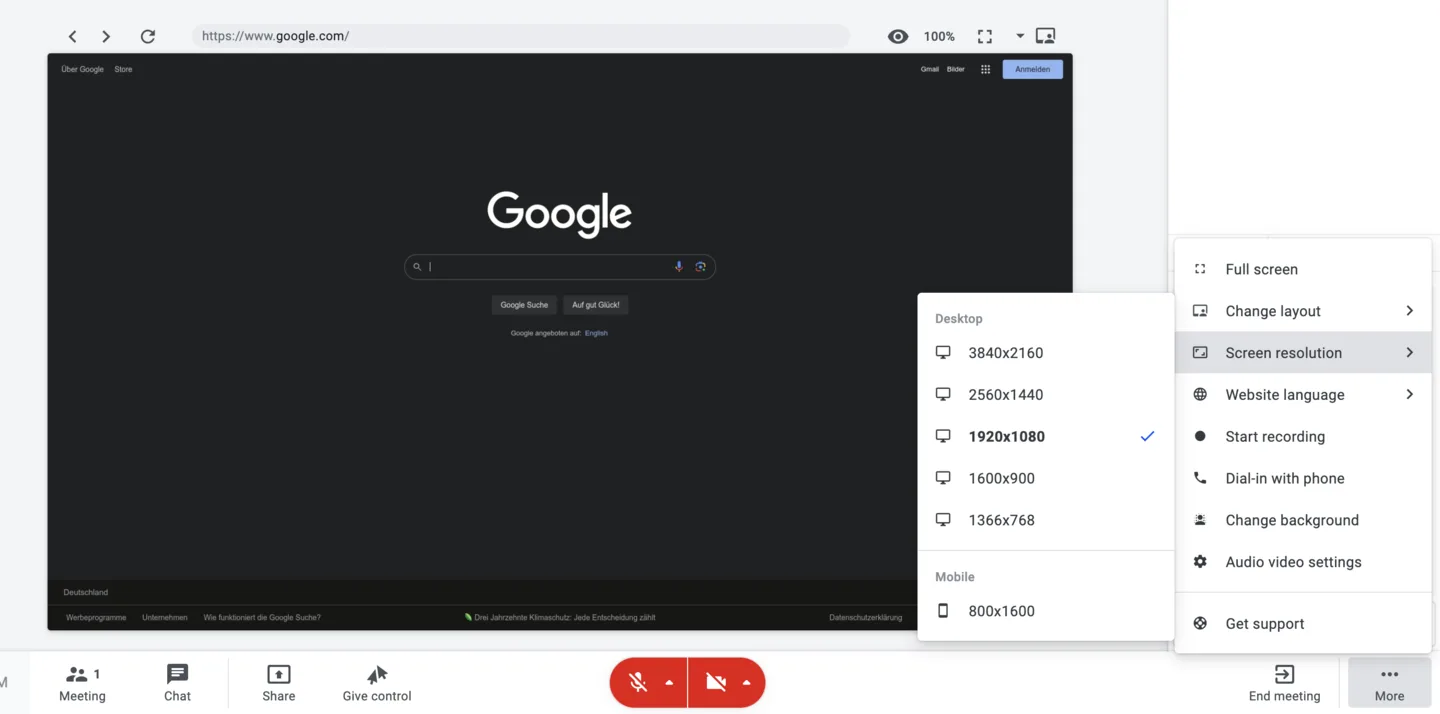
Task: Go back using the browser back arrow
Action: click(72, 36)
